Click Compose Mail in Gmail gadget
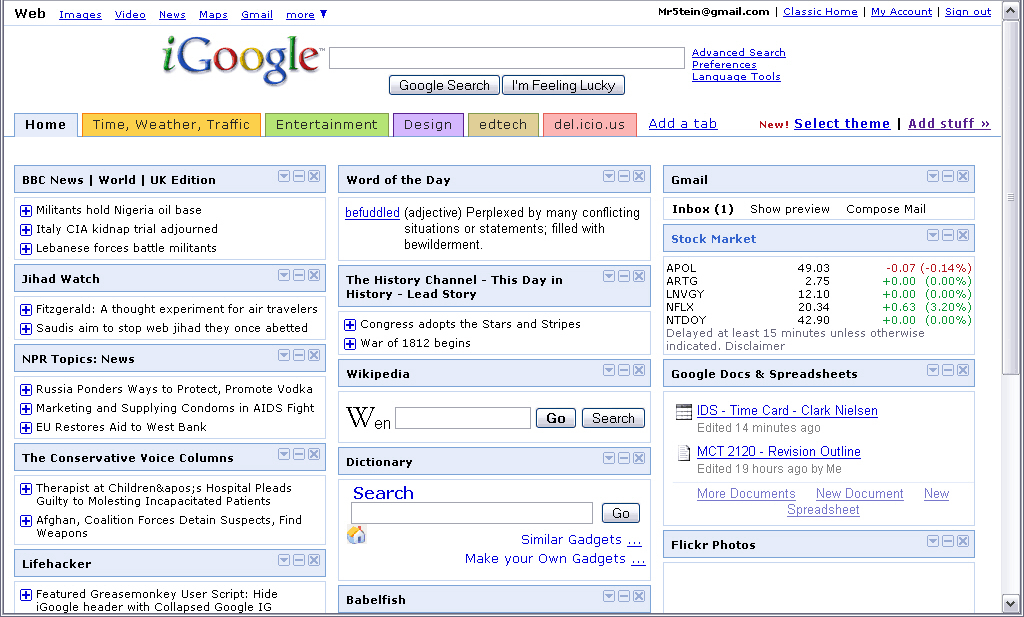The height and width of the screenshot is (617, 1024). click(x=886, y=209)
